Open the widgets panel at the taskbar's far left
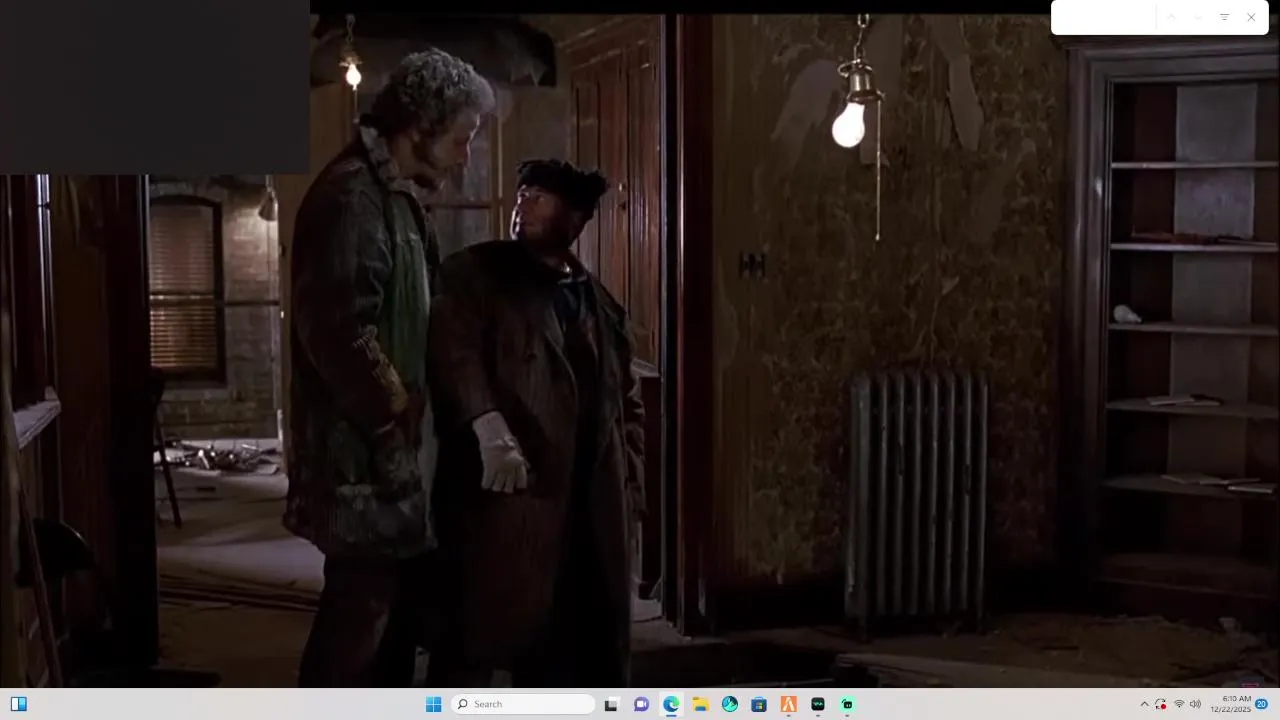This screenshot has height=720, width=1280. (x=19, y=704)
